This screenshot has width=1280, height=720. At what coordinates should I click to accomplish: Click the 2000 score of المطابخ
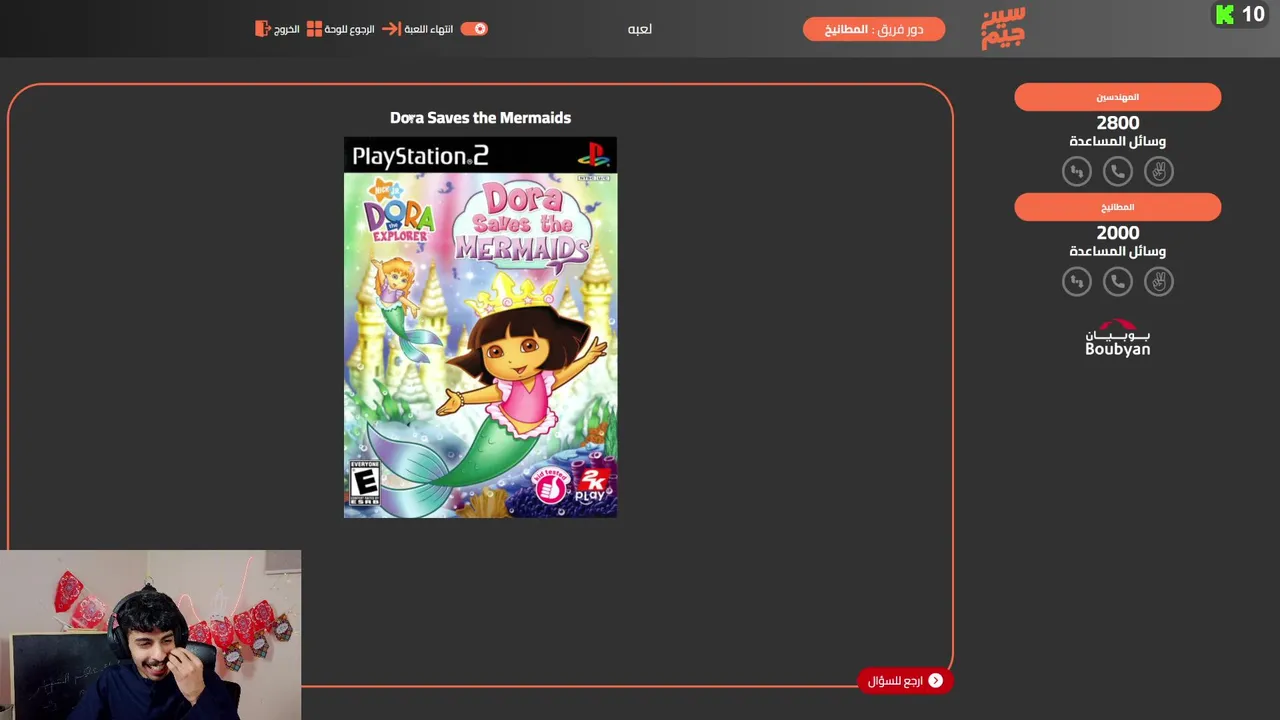point(1118,233)
